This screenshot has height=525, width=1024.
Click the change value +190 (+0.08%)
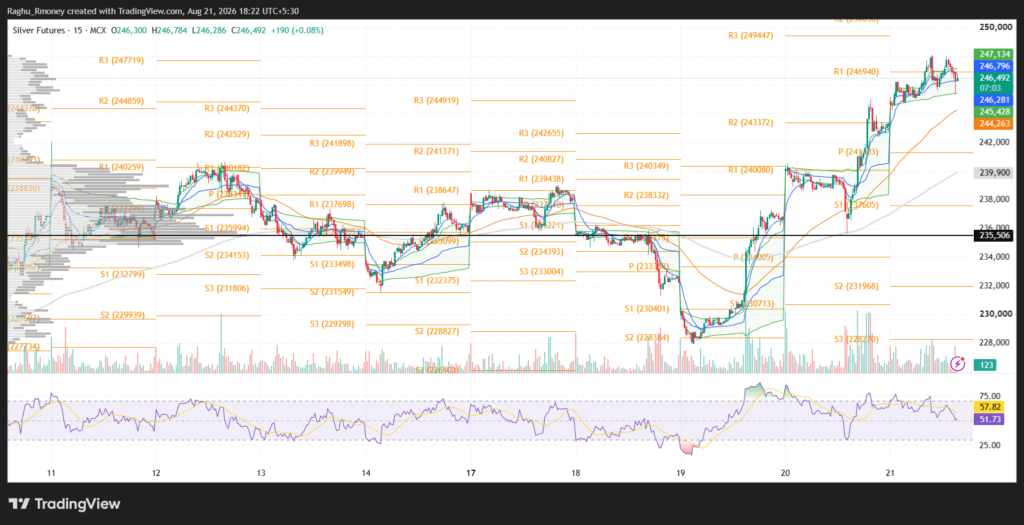coord(298,31)
